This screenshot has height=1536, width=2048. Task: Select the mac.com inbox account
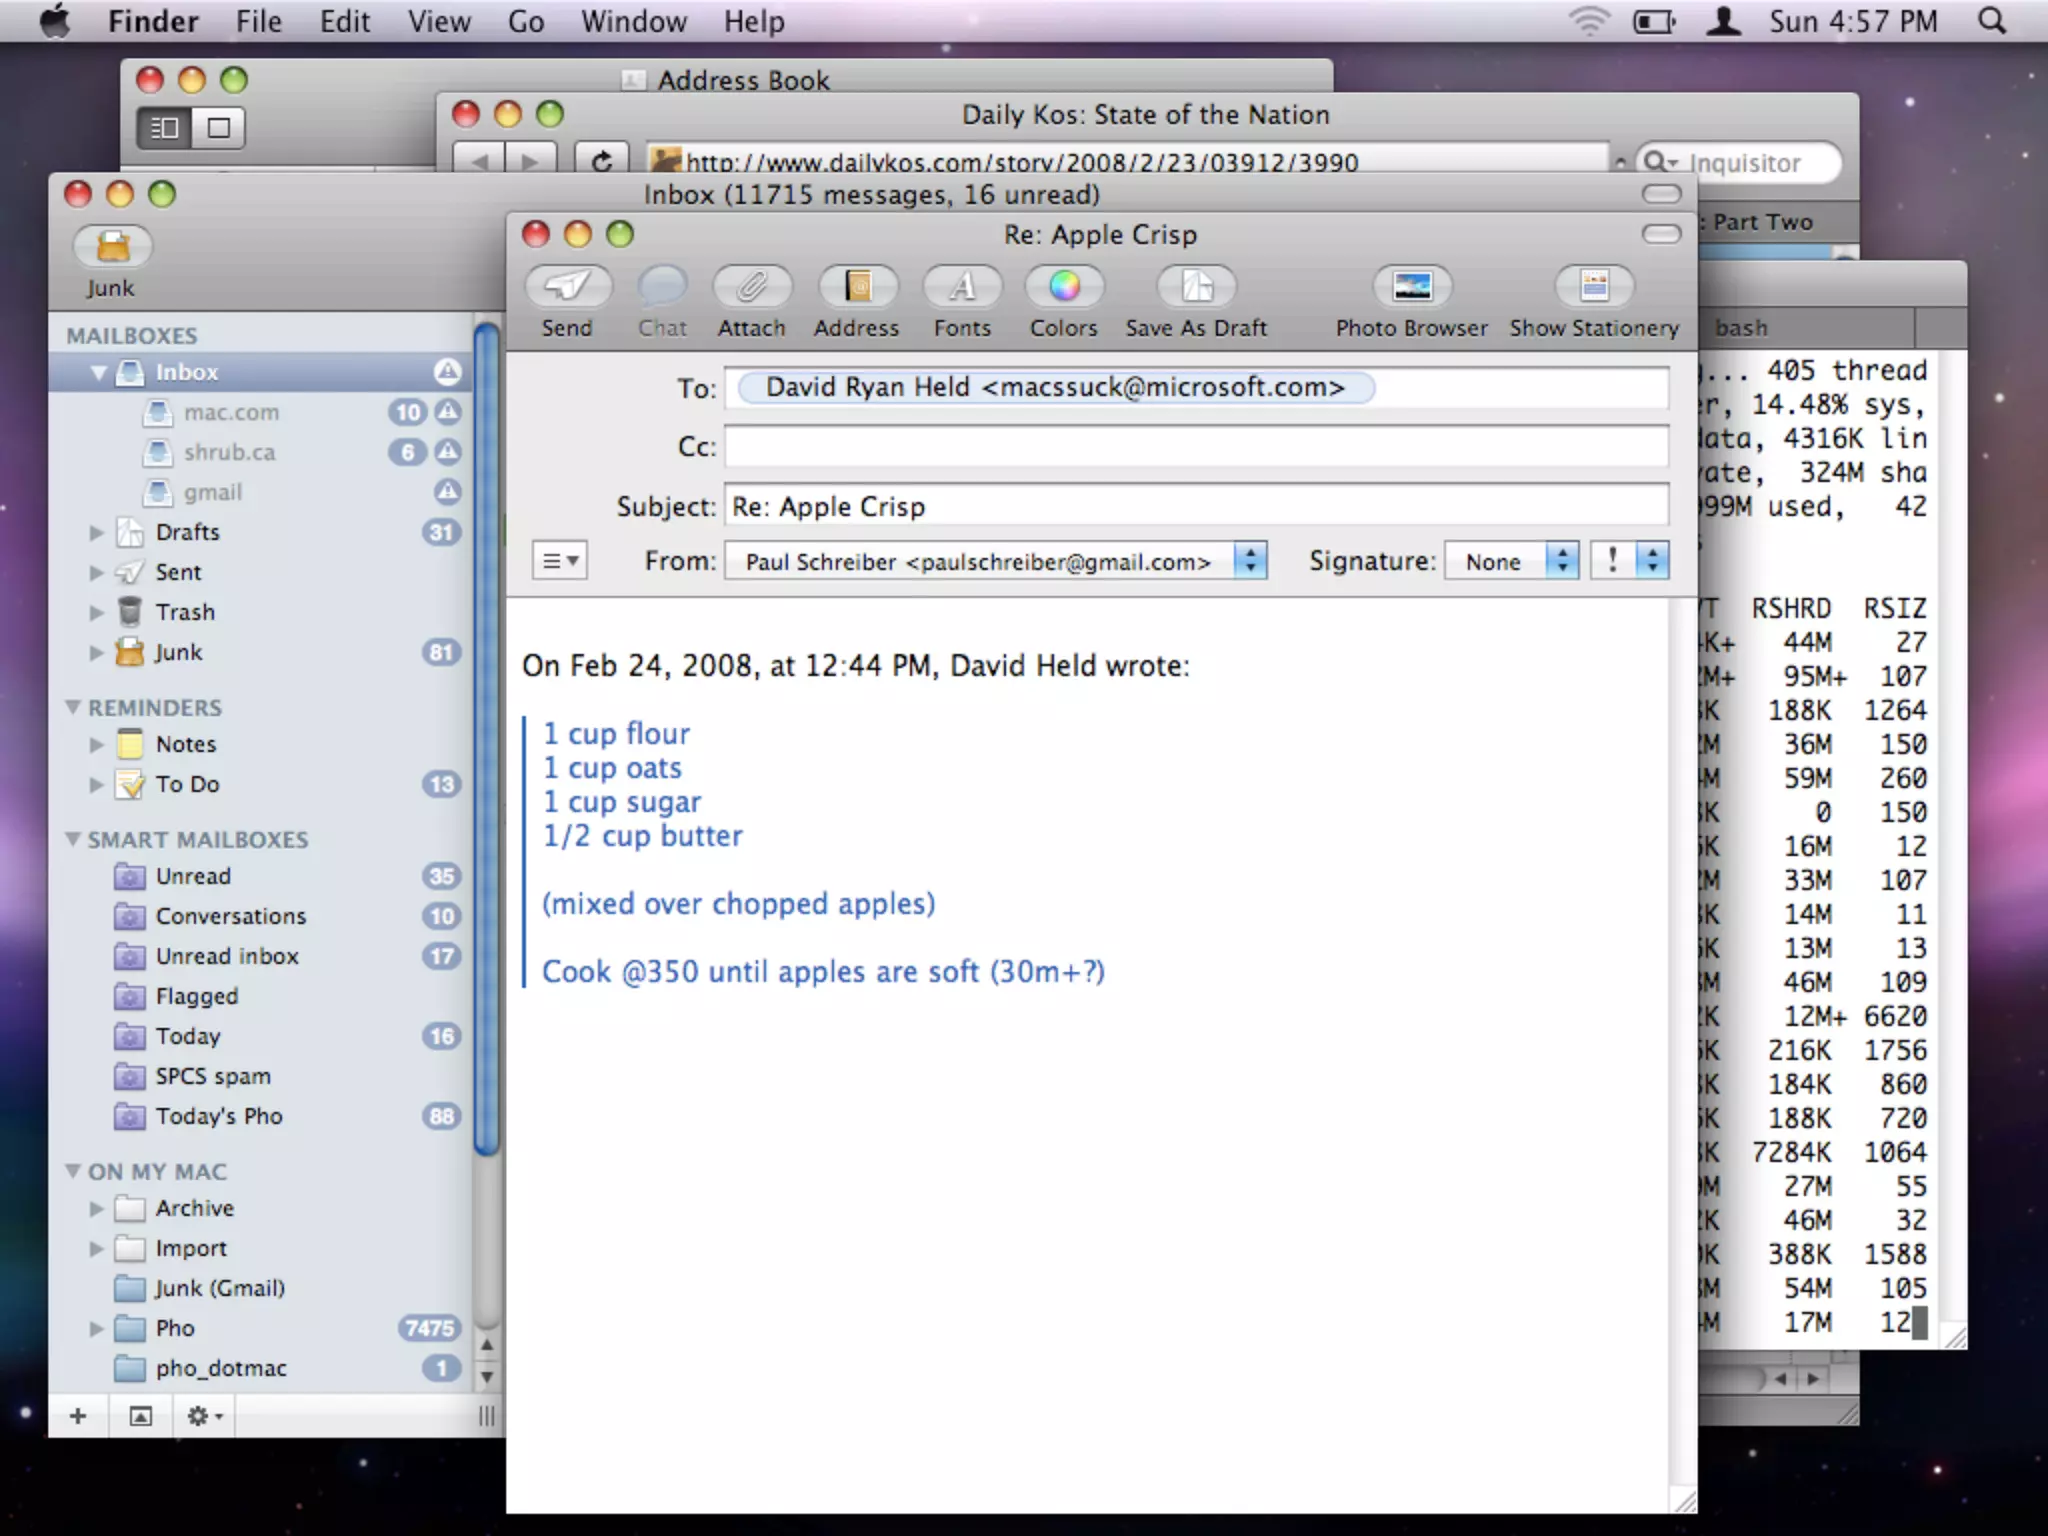coord(260,412)
